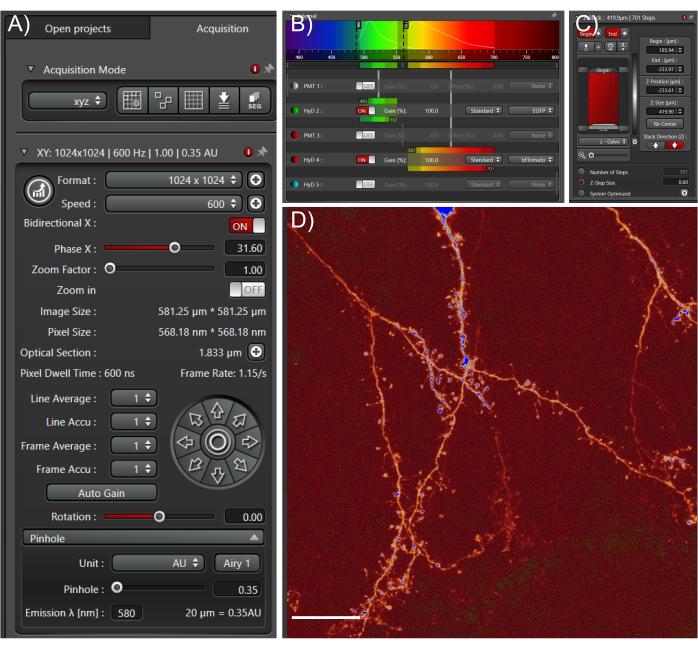Image resolution: width=698 pixels, height=649 pixels.
Task: Switch to the Acquisition tab
Action: point(222,29)
